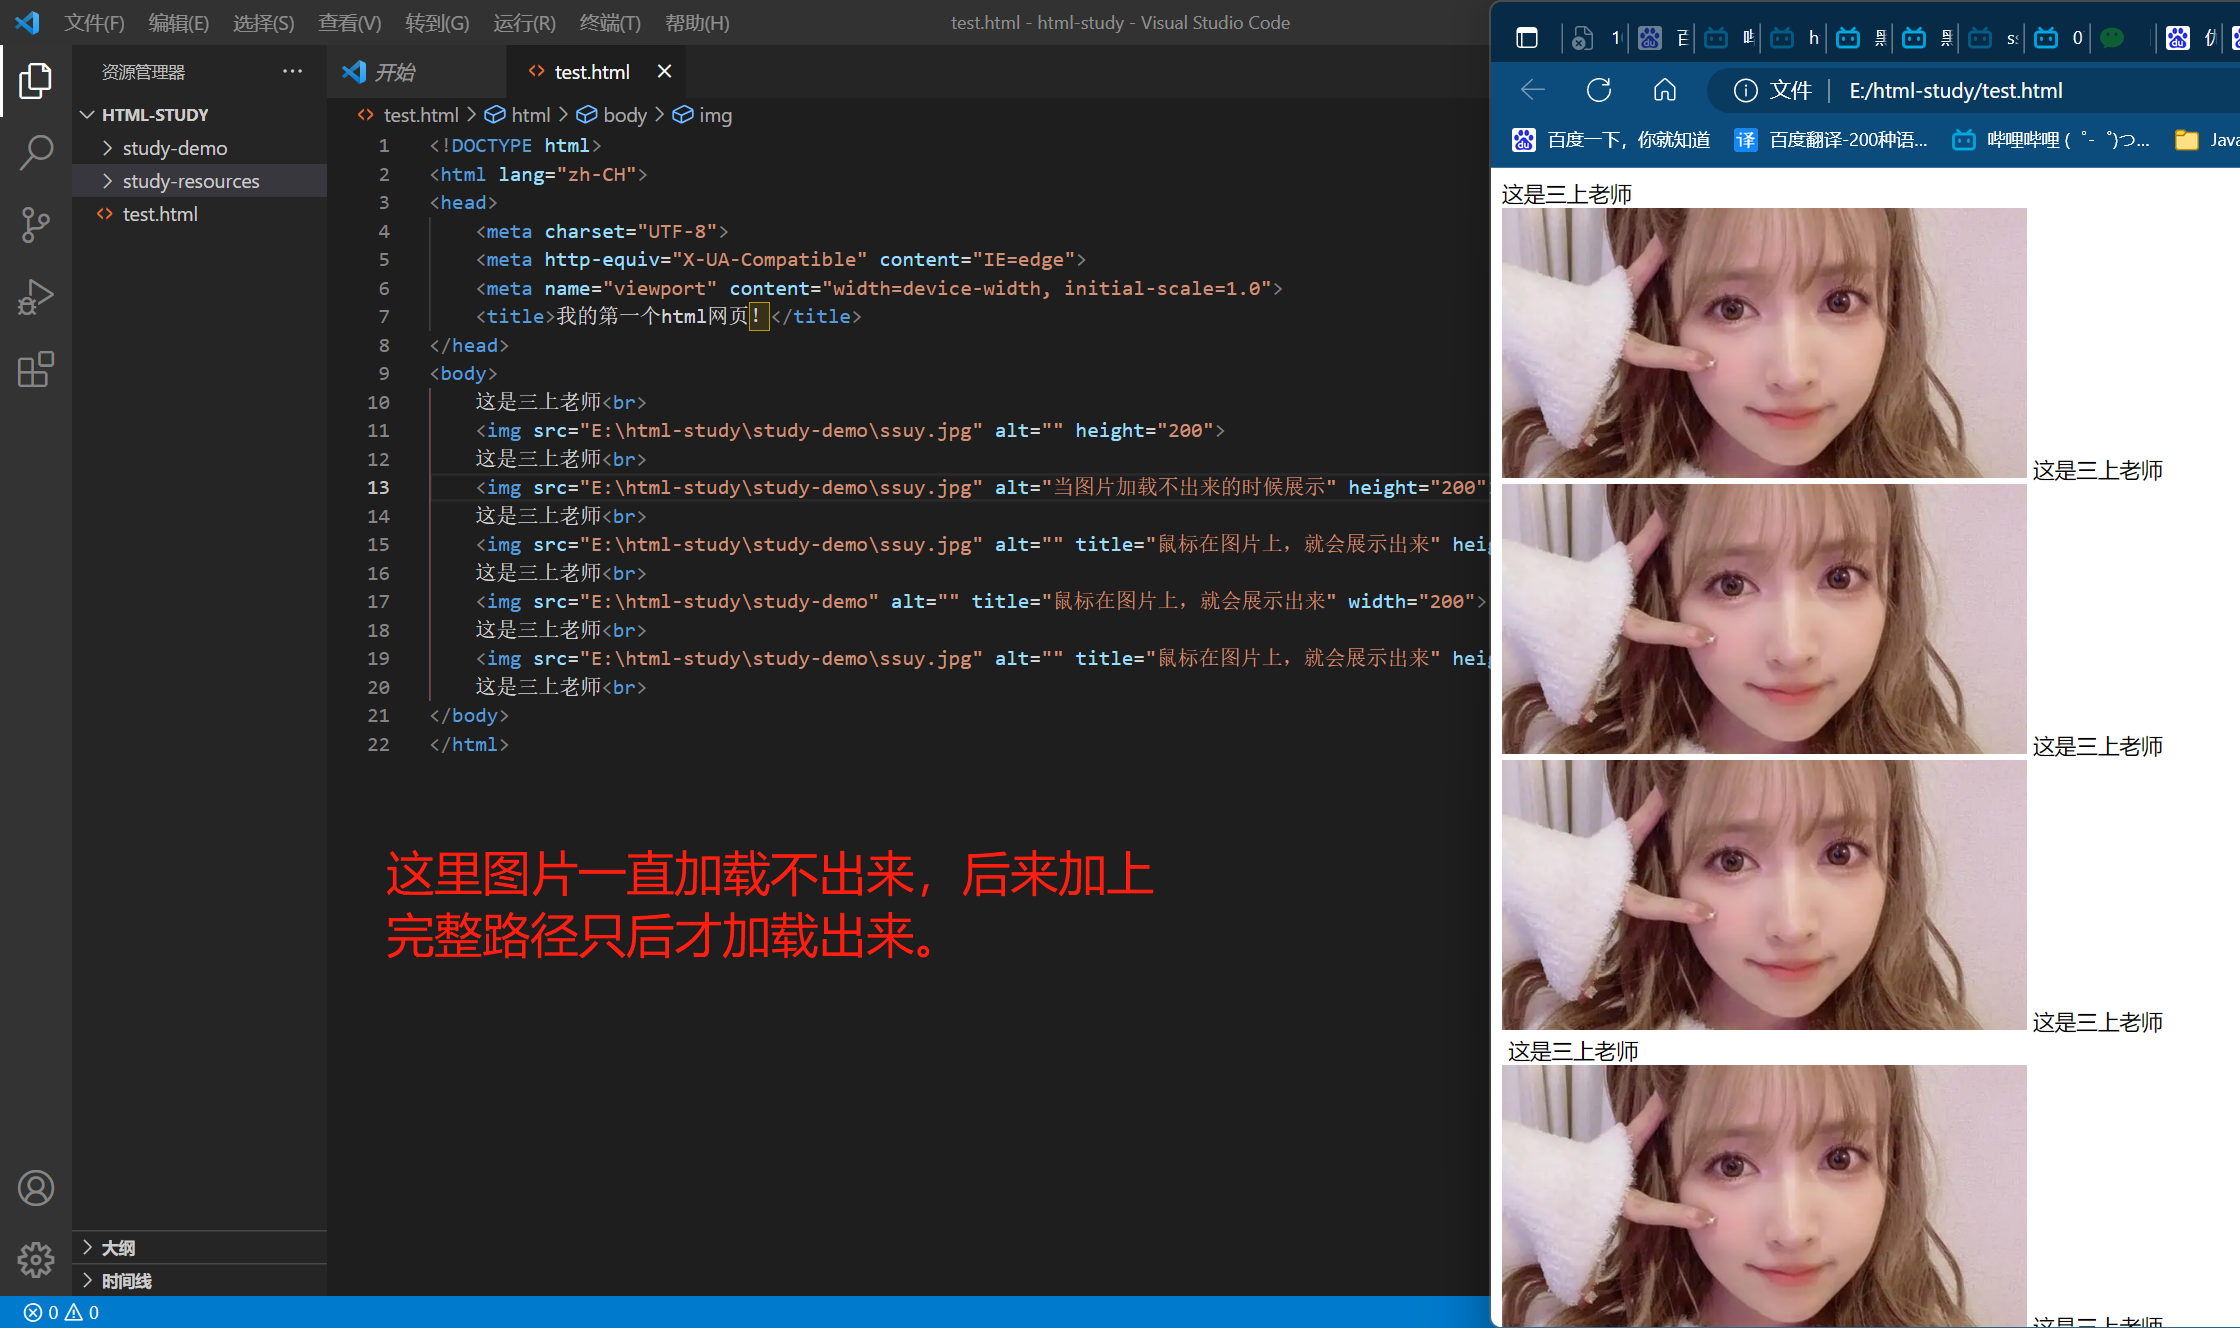The width and height of the screenshot is (2240, 1328).
Task: Expand the 时间线 timeline section
Action: [126, 1281]
